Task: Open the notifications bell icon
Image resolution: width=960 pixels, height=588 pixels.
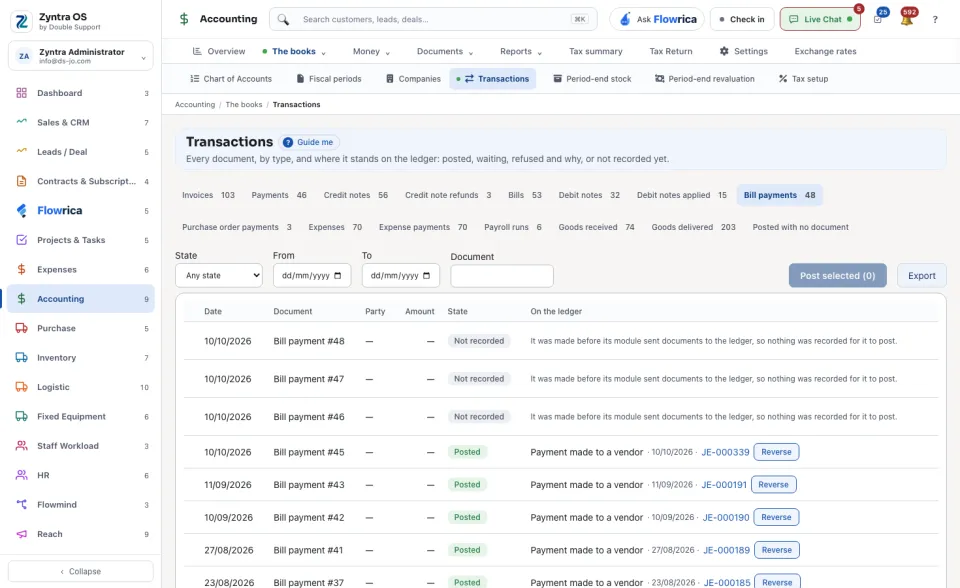Action: coord(907,19)
